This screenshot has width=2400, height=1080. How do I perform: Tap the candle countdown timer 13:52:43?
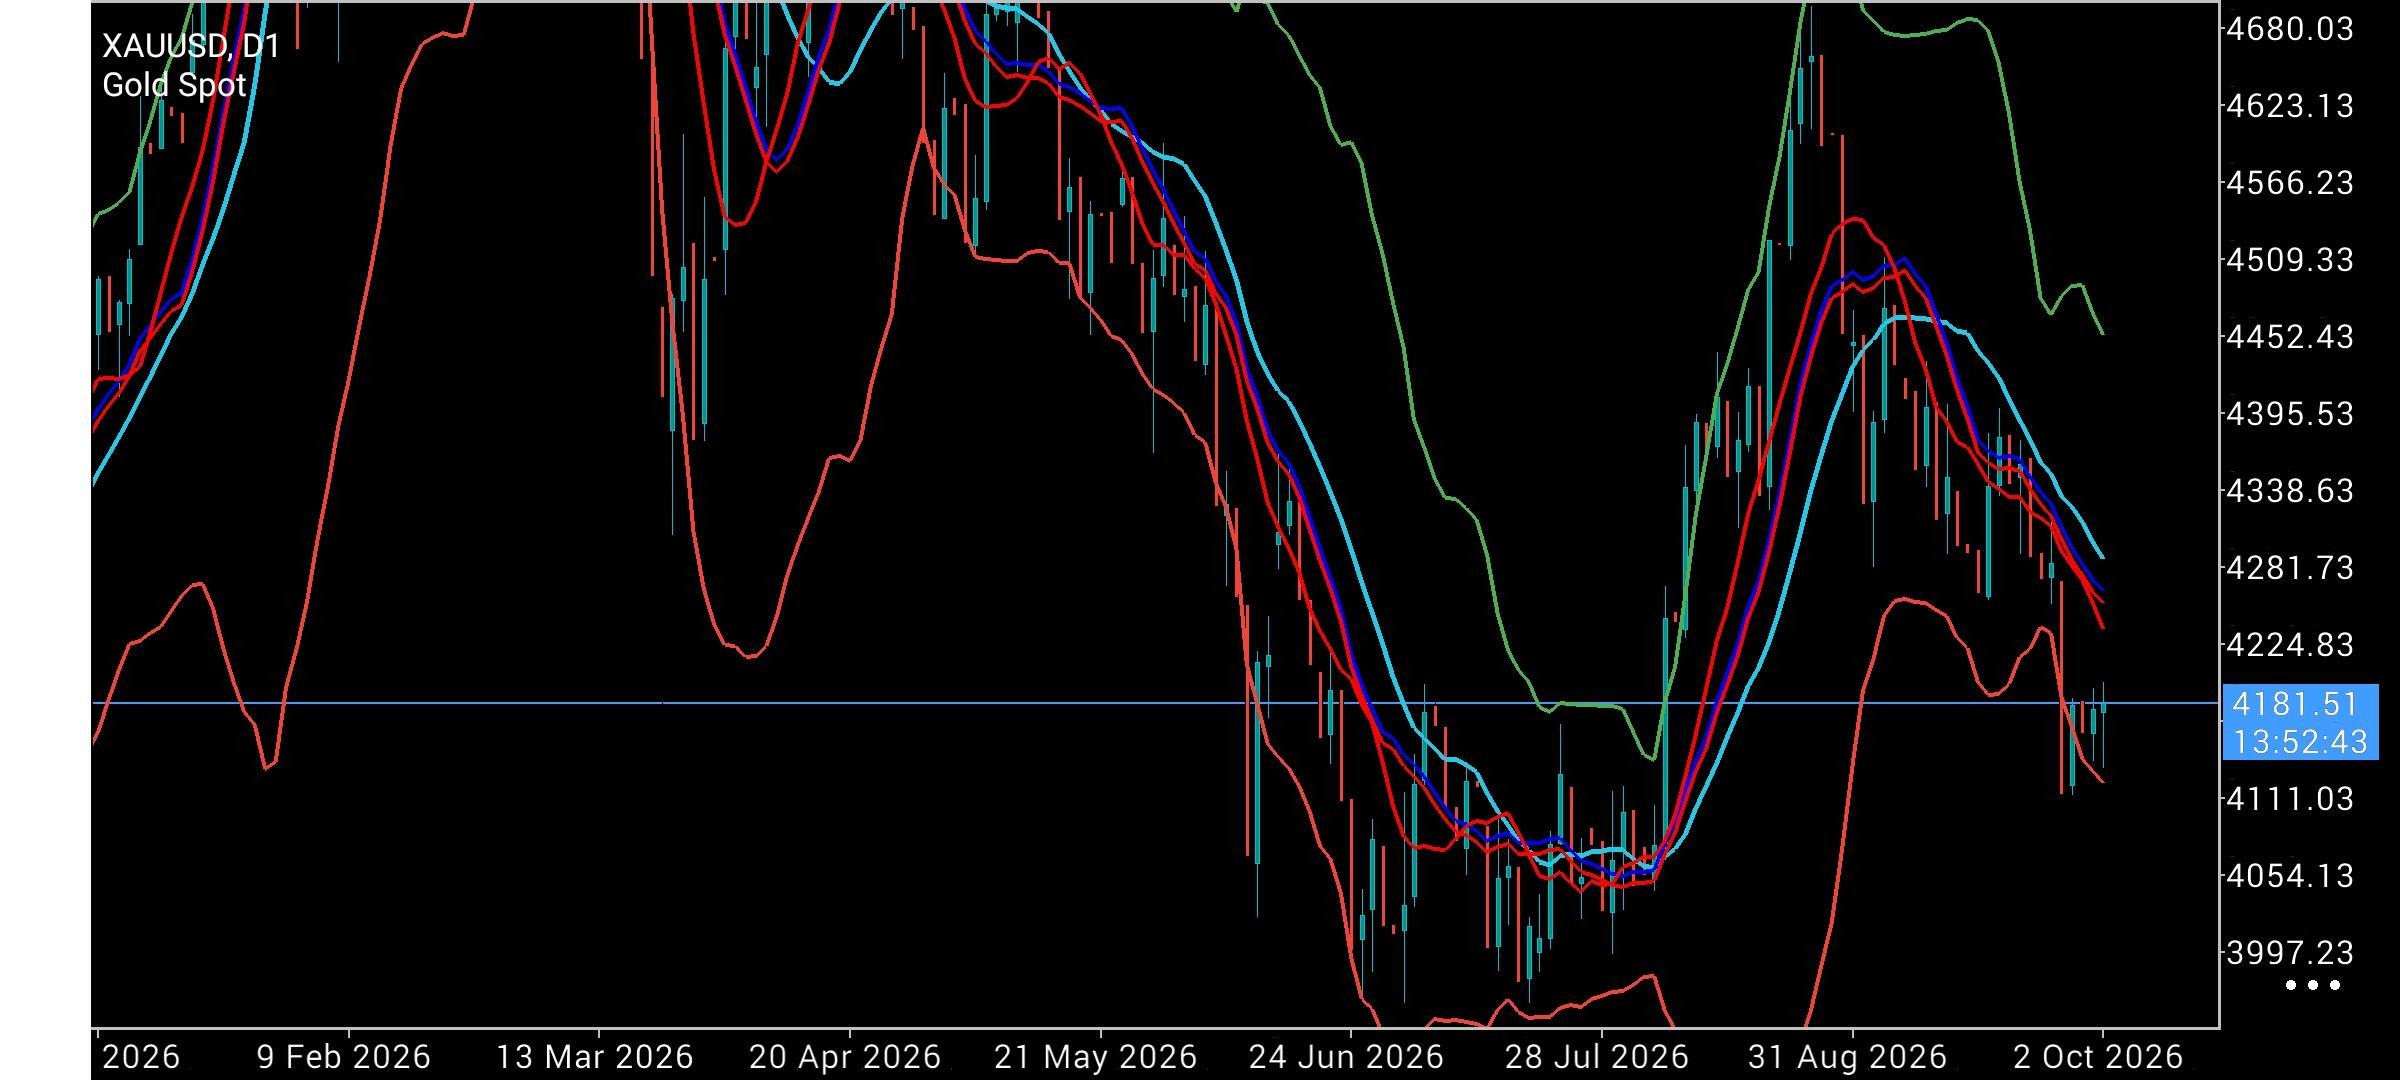click(x=2300, y=741)
